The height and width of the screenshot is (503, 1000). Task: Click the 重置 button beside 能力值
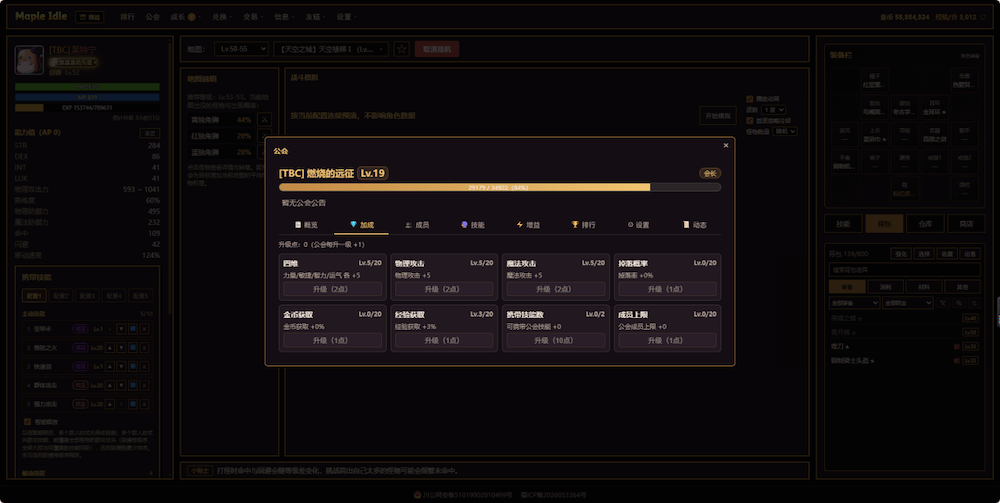150,133
